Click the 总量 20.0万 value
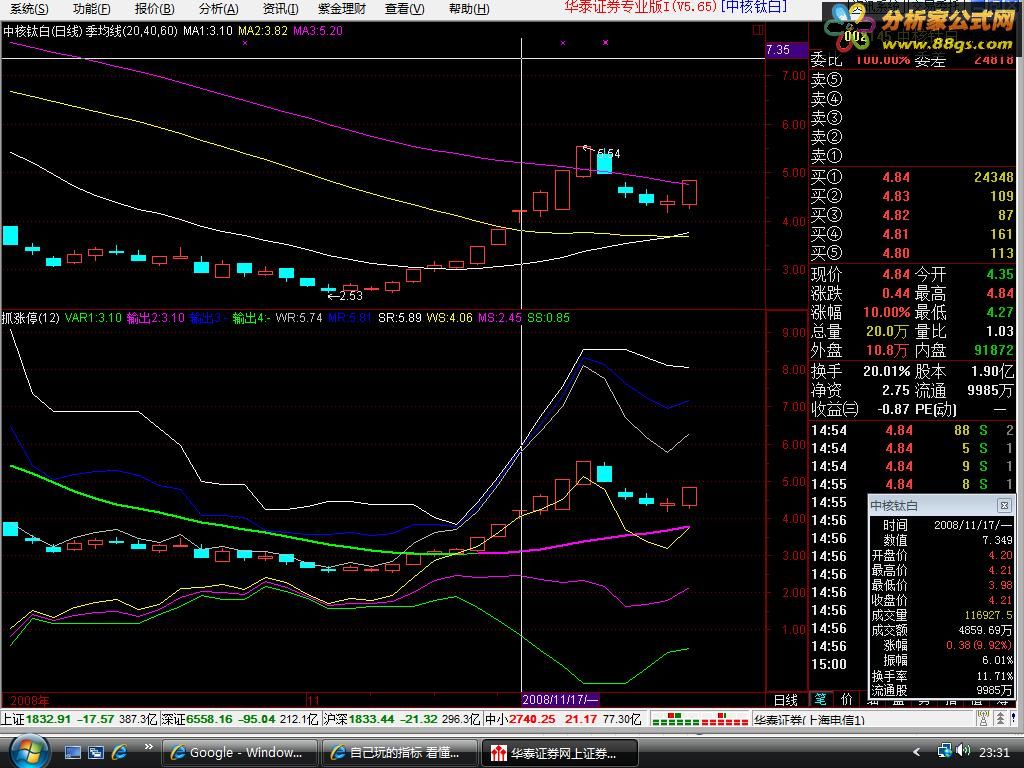Image resolution: width=1024 pixels, height=768 pixels. click(x=887, y=331)
